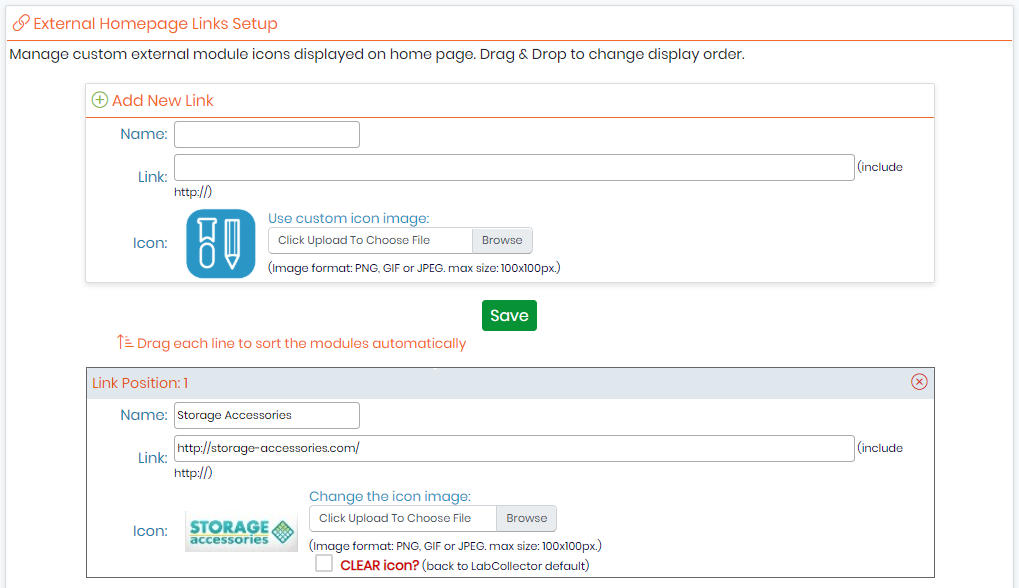Click the upload file field under Change the icon image
This screenshot has width=1019, height=588.
tap(403, 518)
